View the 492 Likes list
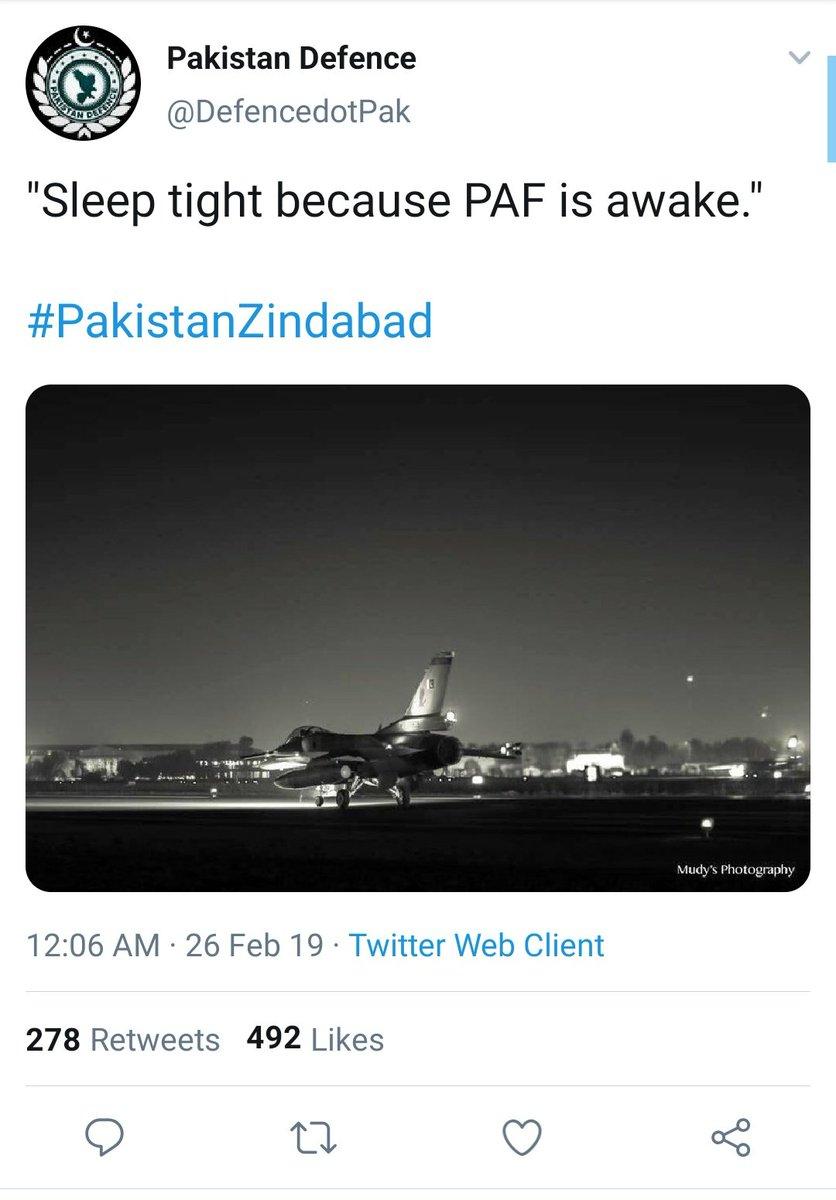 point(315,1039)
